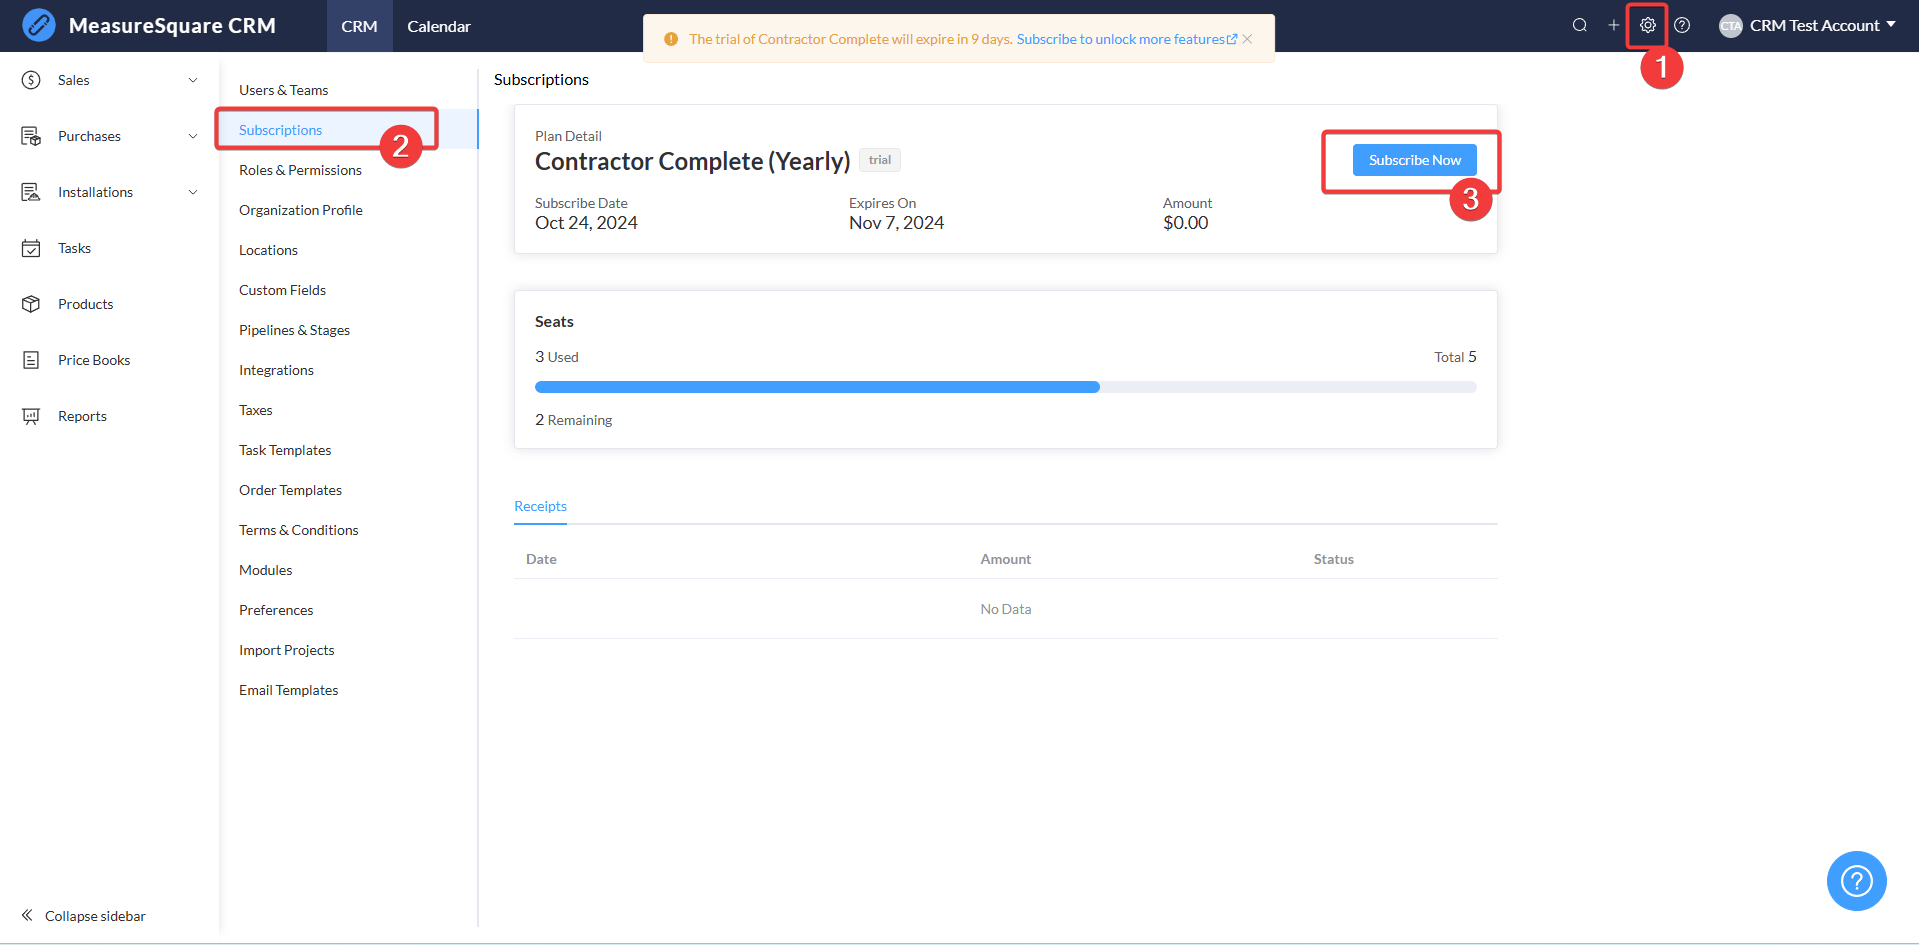This screenshot has height=945, width=1919.
Task: Open Taxes settings
Action: tap(256, 410)
